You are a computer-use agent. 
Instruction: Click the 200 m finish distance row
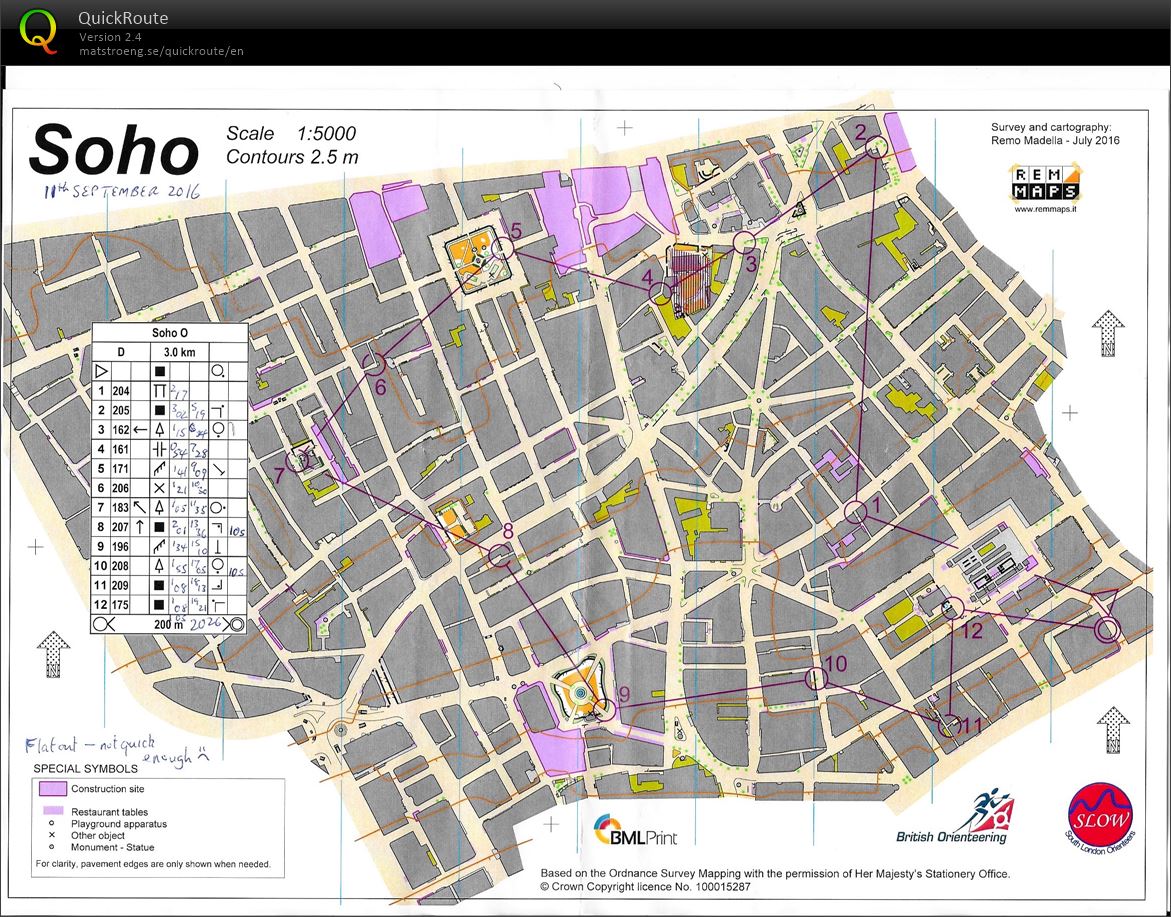click(170, 624)
